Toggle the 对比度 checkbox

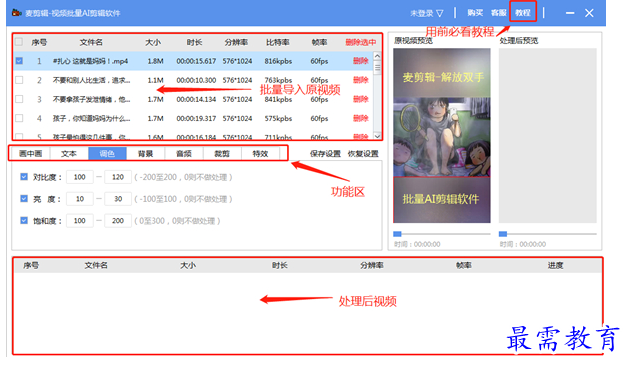24,177
